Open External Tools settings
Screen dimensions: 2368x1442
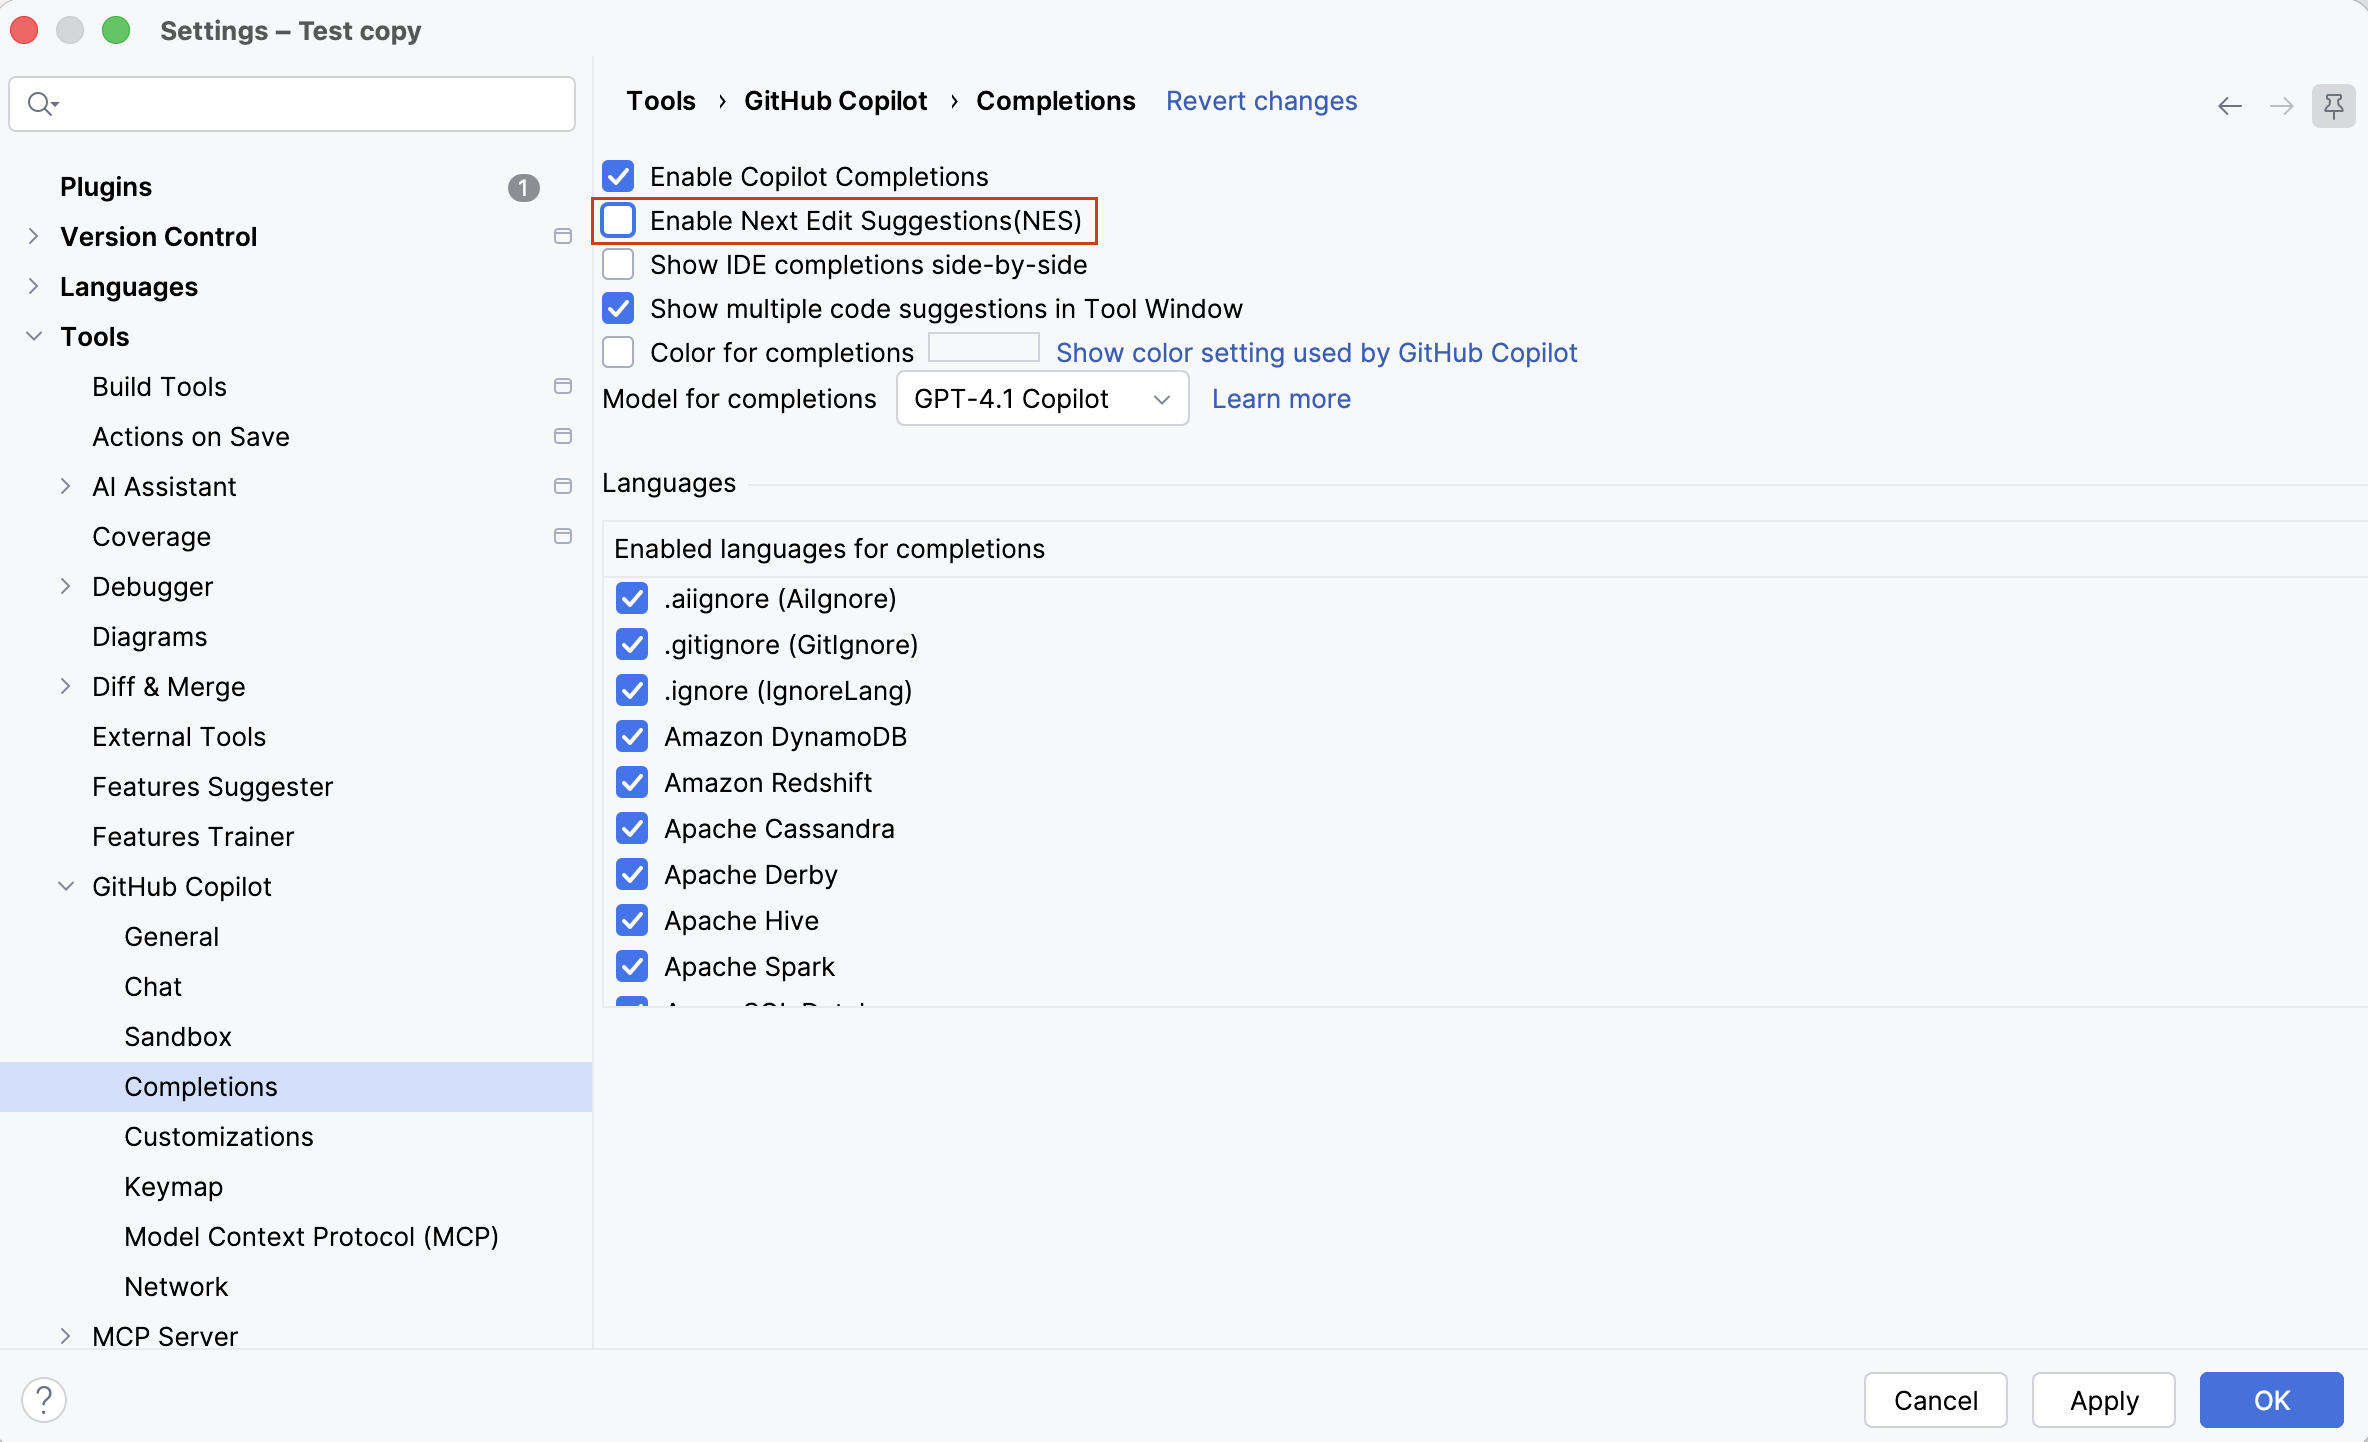[179, 736]
